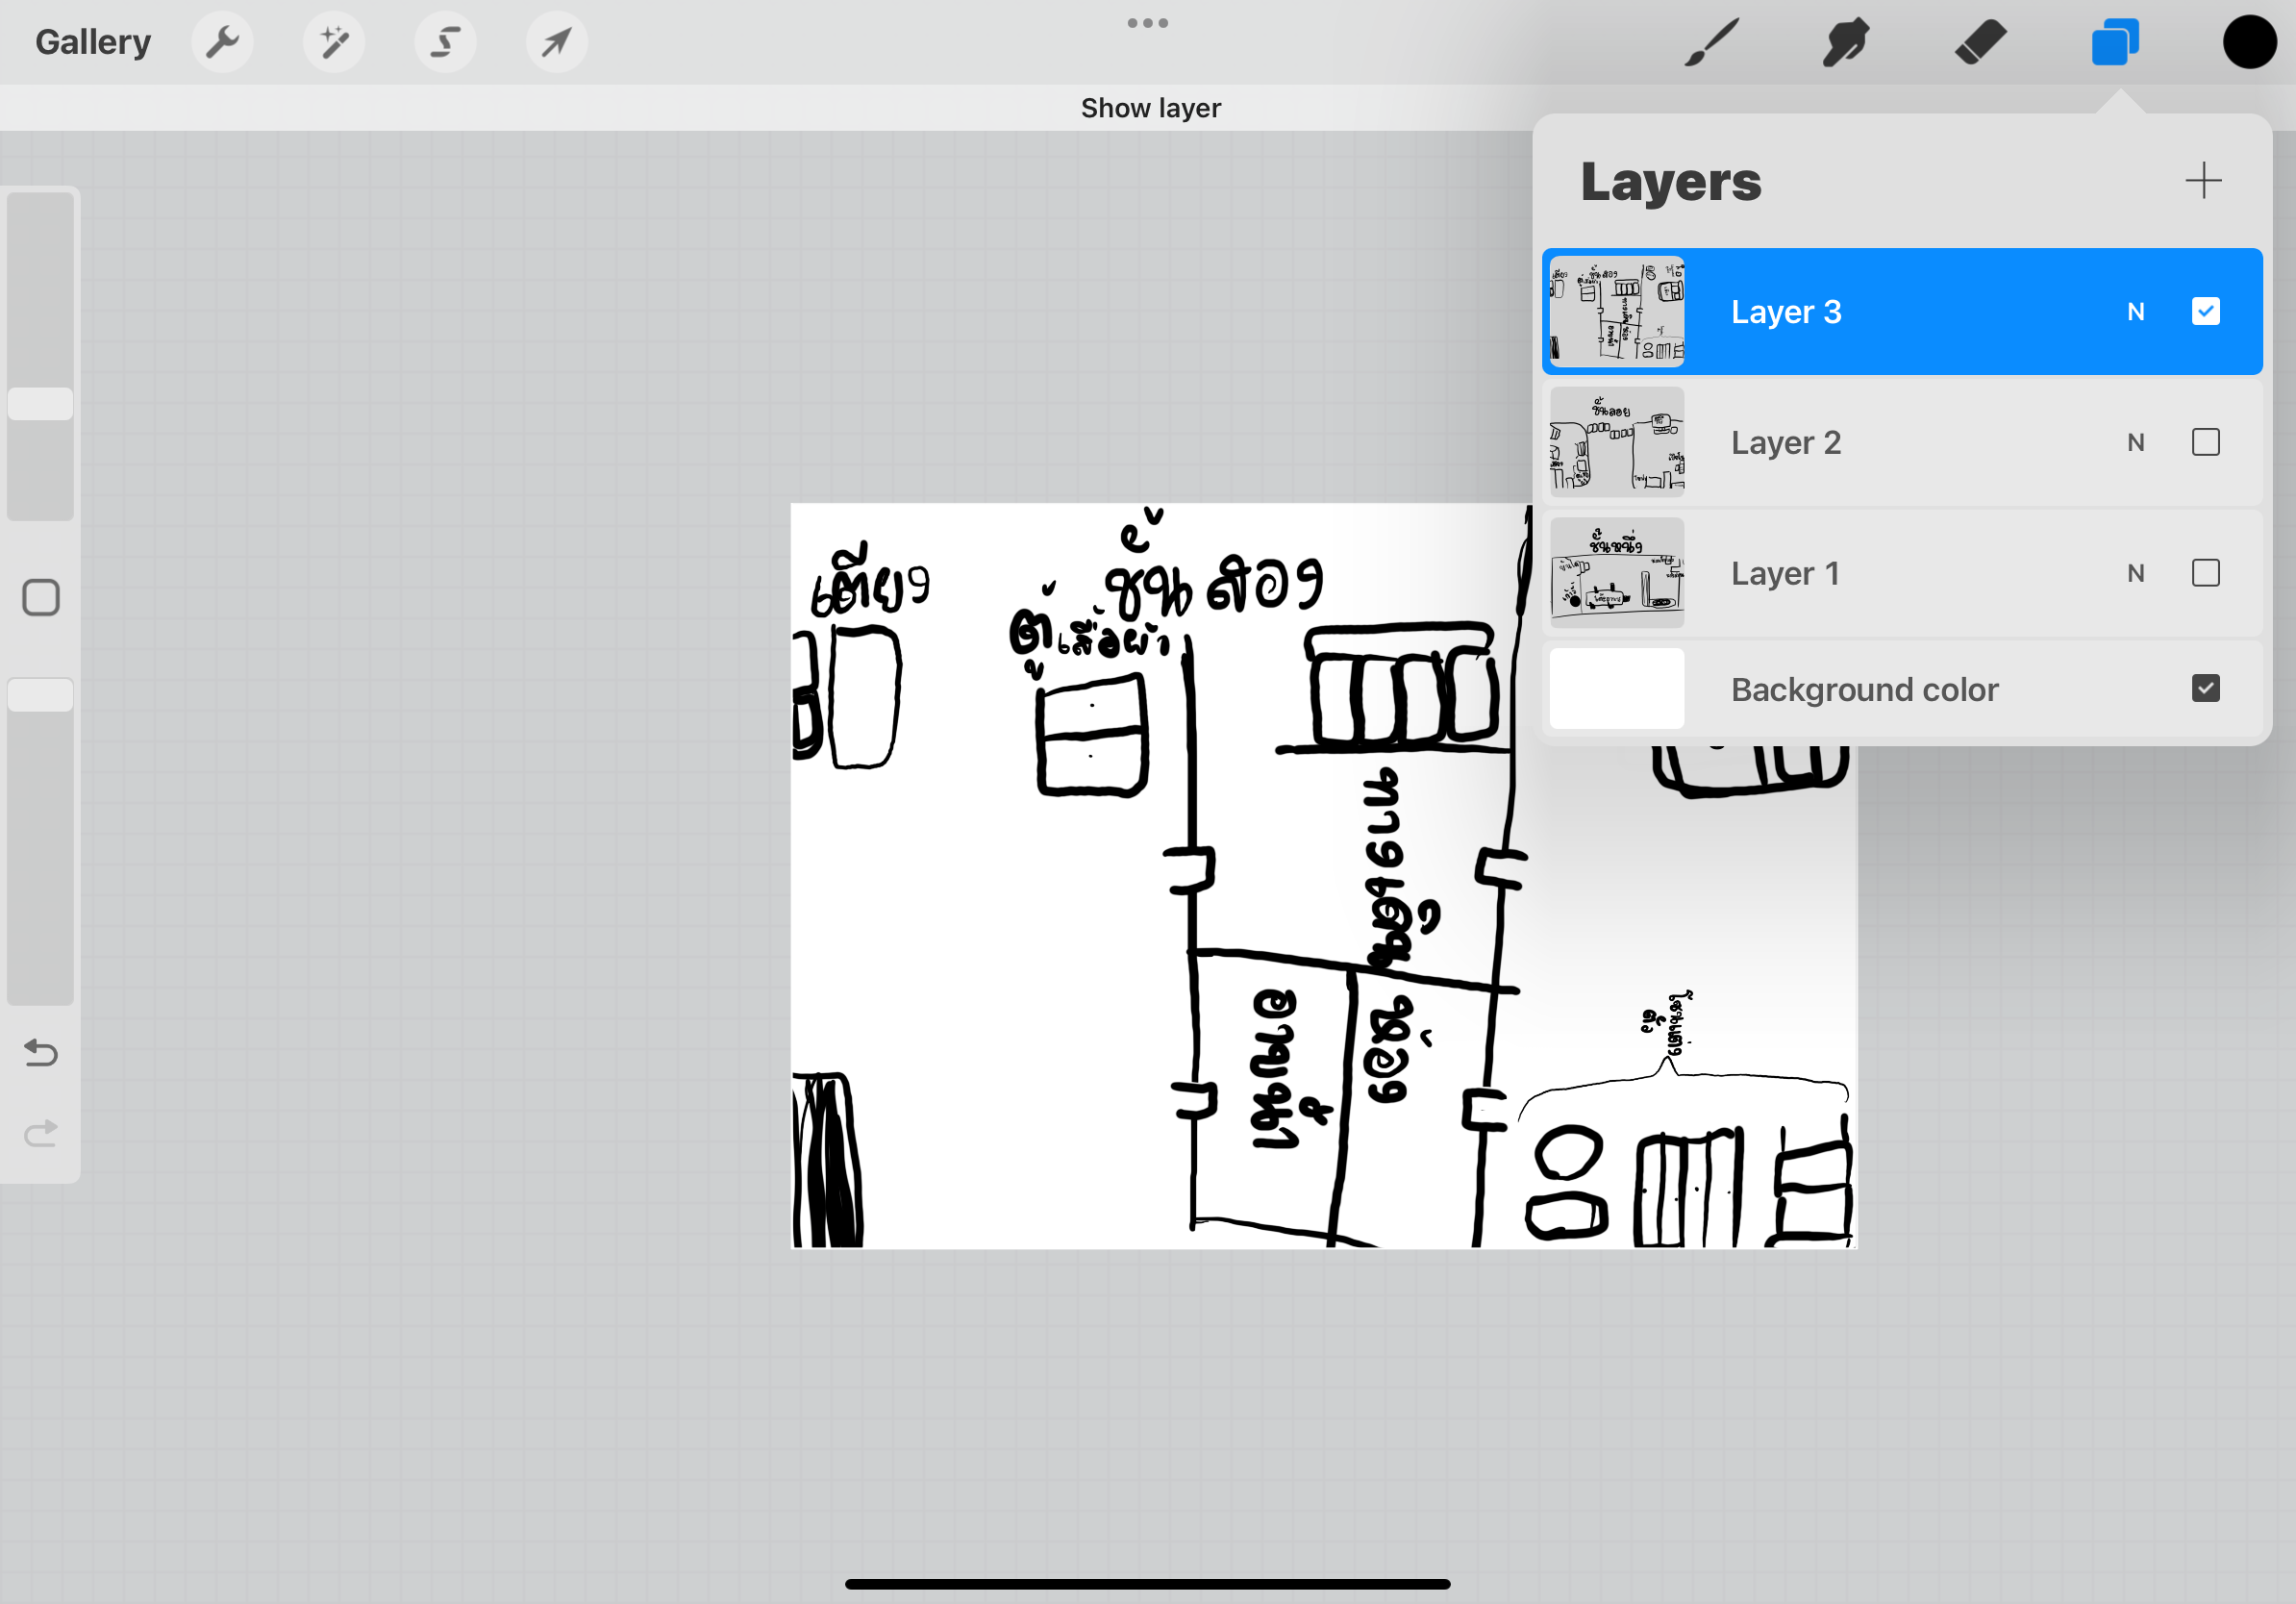Select the Smudge tool
Image resolution: width=2296 pixels, height=1604 pixels.
point(1845,42)
